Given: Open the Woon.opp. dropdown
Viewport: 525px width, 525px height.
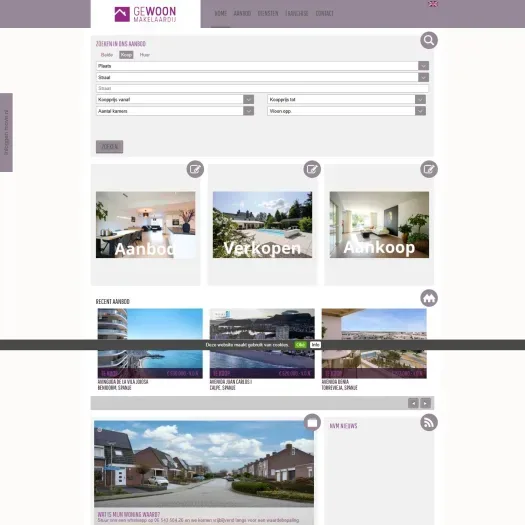Looking at the screenshot, I should pos(347,111).
